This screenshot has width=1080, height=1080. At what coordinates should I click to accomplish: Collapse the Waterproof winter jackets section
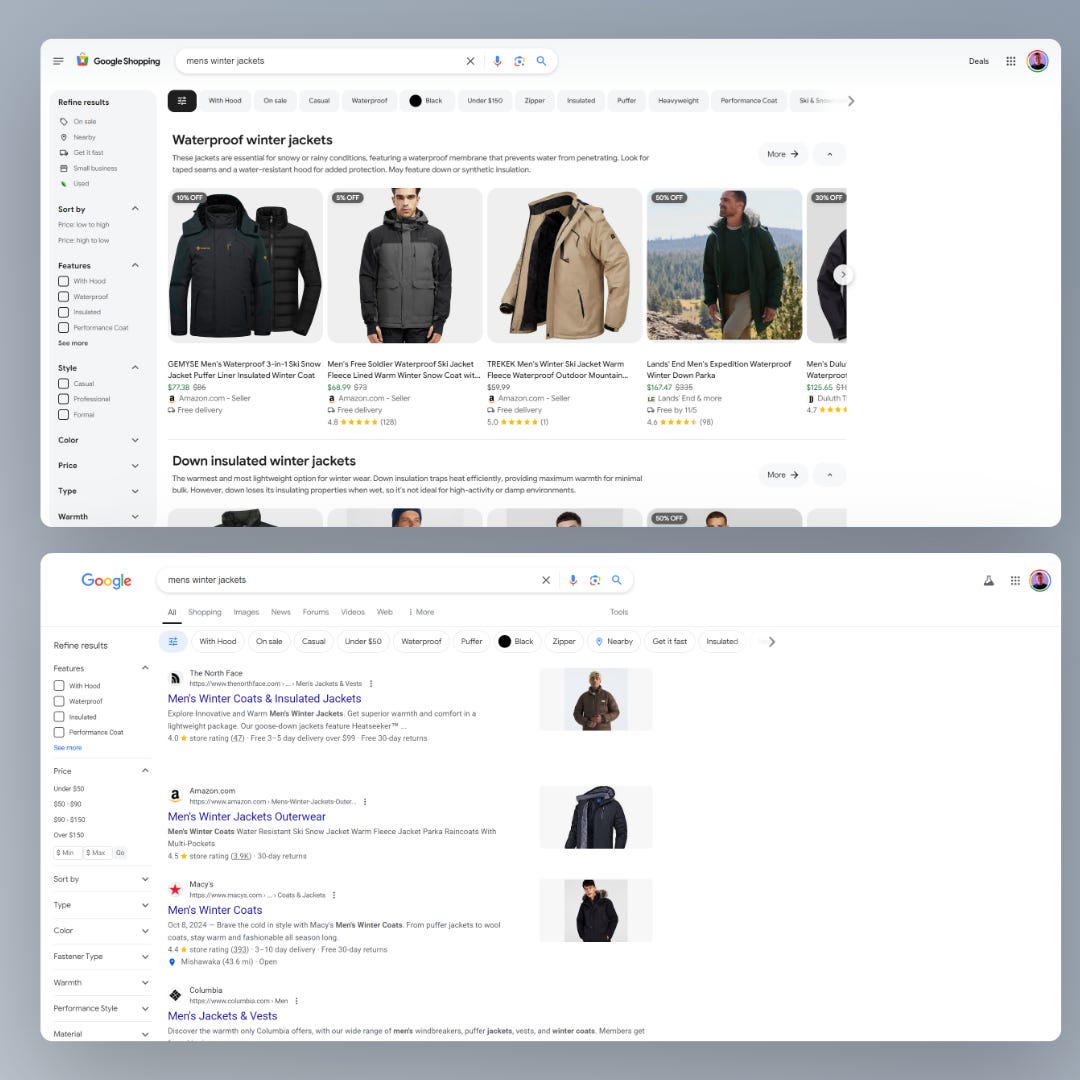829,154
